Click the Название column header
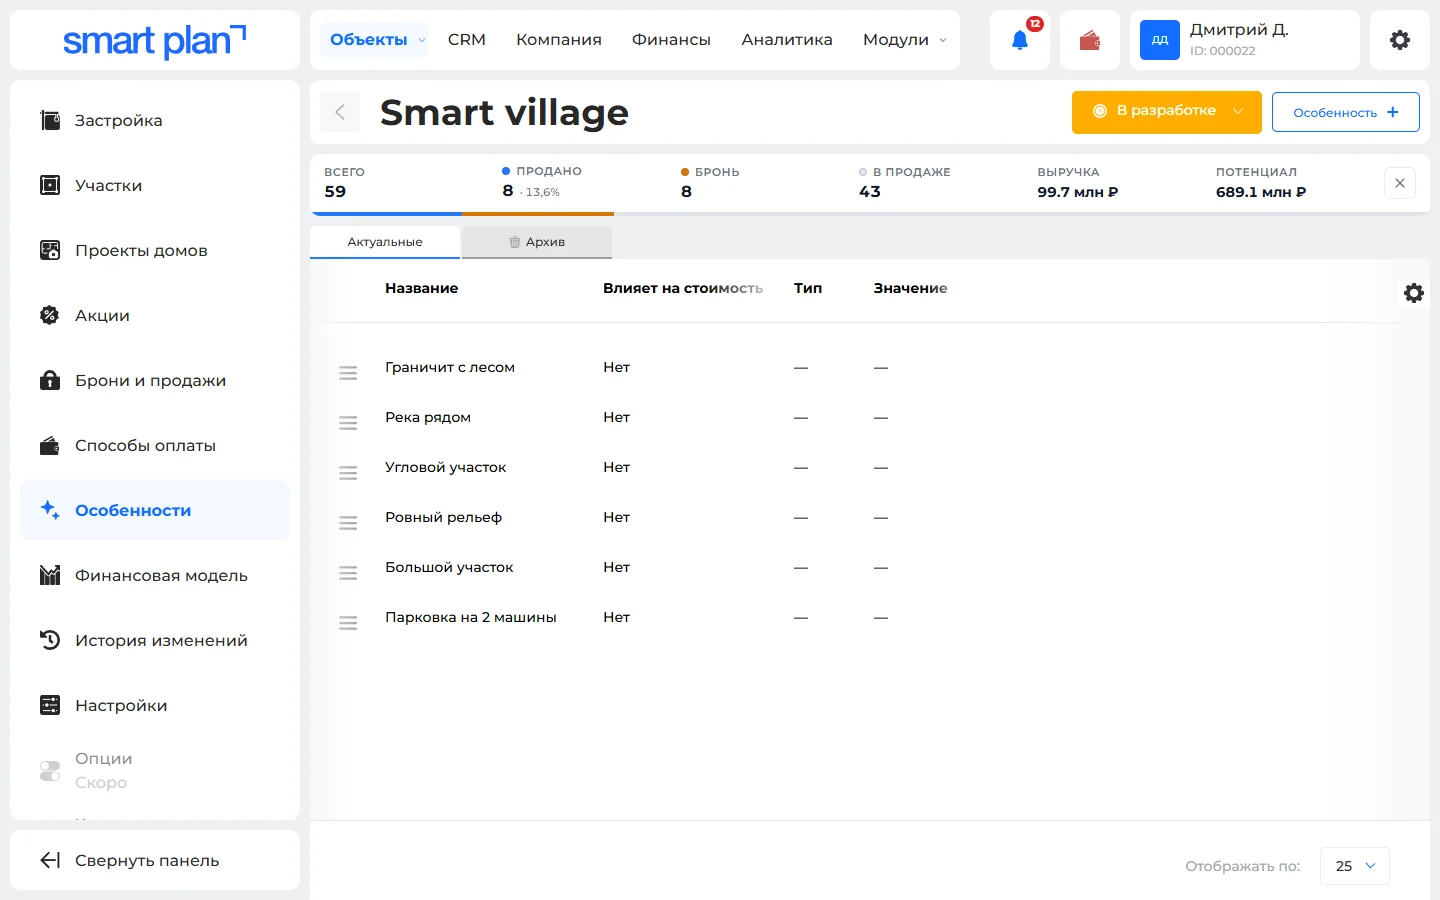This screenshot has width=1440, height=900. pos(422,288)
